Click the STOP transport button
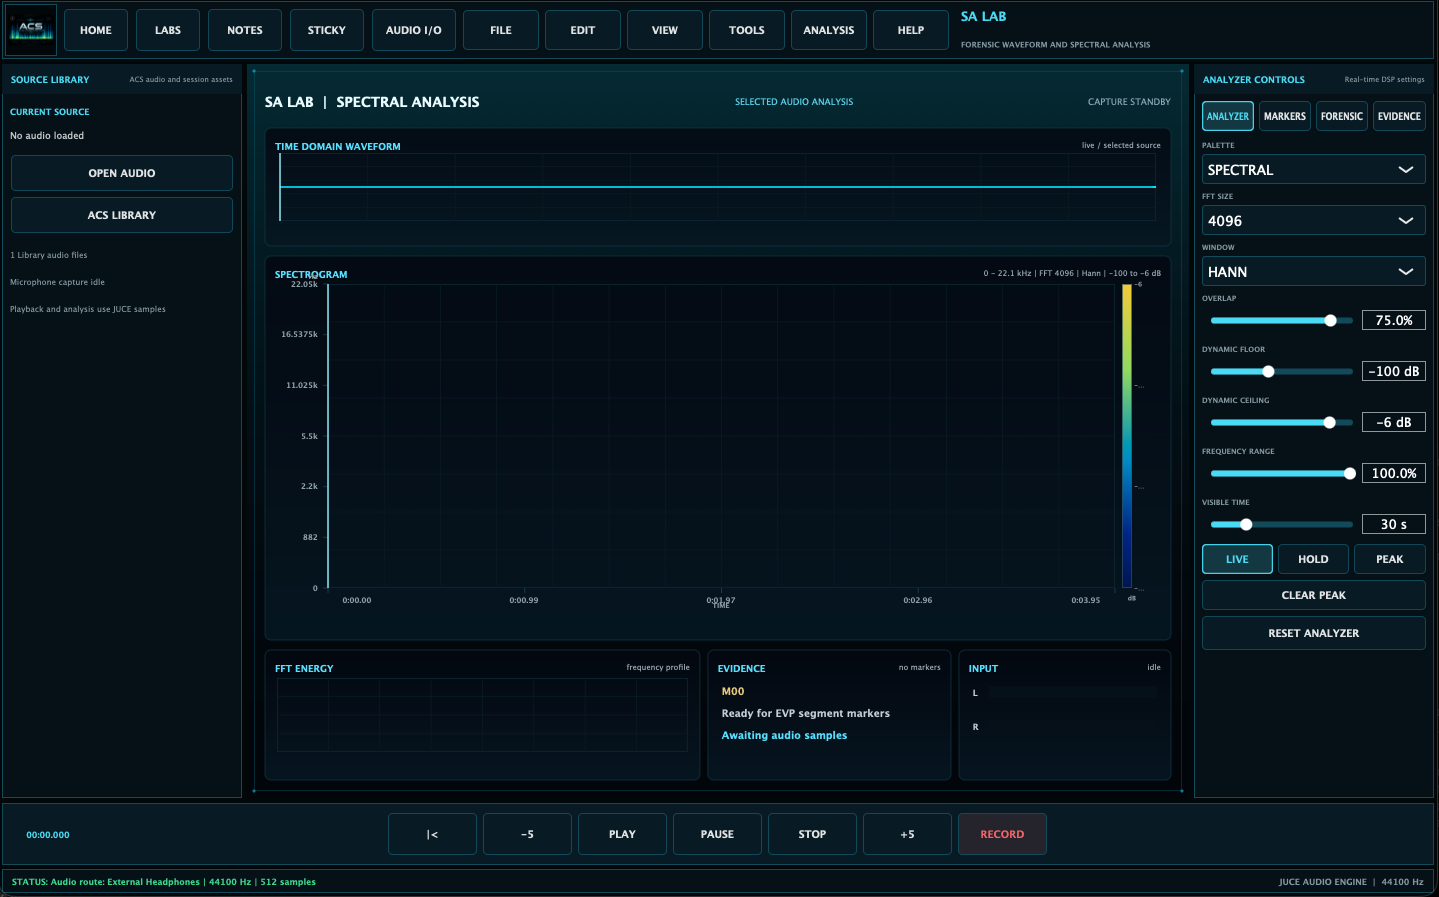1439x897 pixels. 812,834
